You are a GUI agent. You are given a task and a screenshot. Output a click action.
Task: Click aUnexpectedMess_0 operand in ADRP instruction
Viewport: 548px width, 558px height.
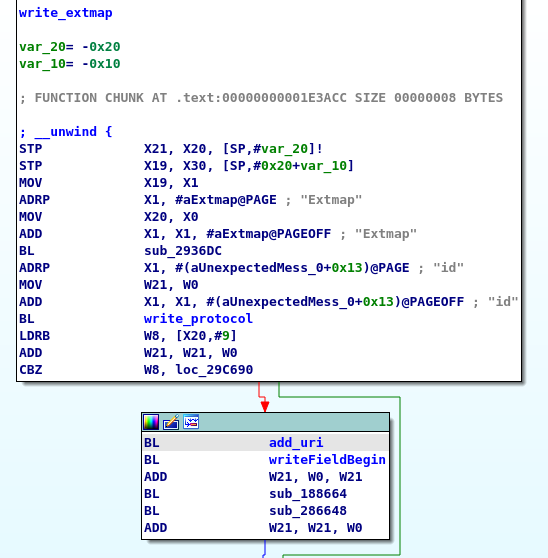click(x=292, y=268)
